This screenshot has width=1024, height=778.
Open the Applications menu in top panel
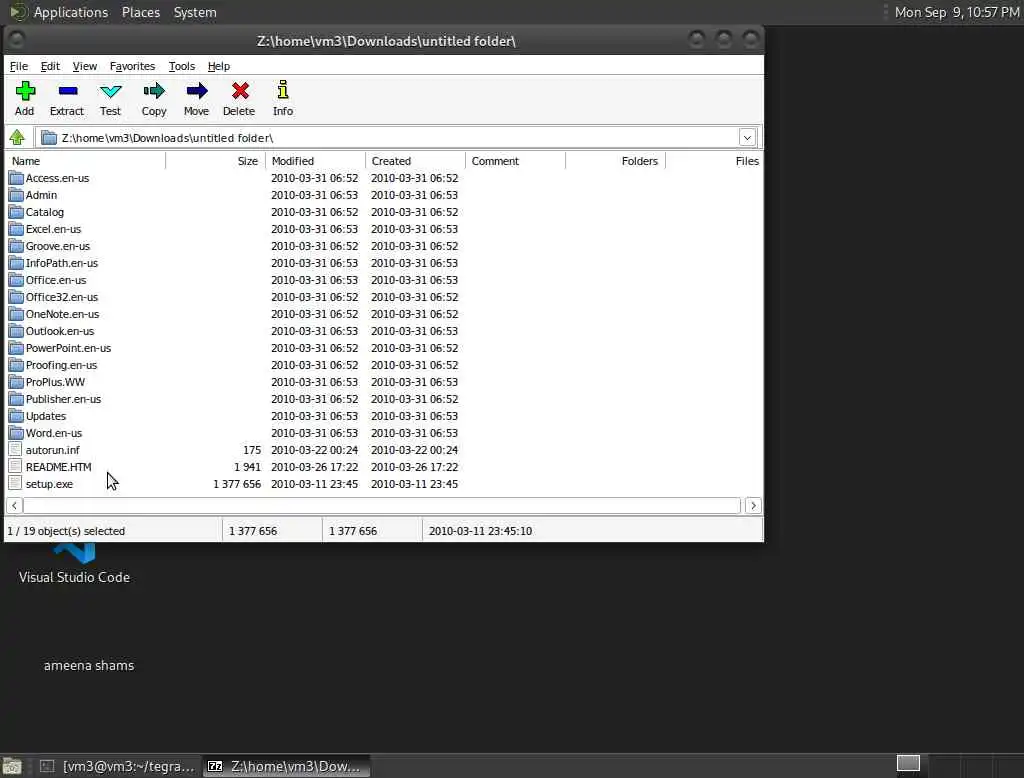tap(71, 12)
